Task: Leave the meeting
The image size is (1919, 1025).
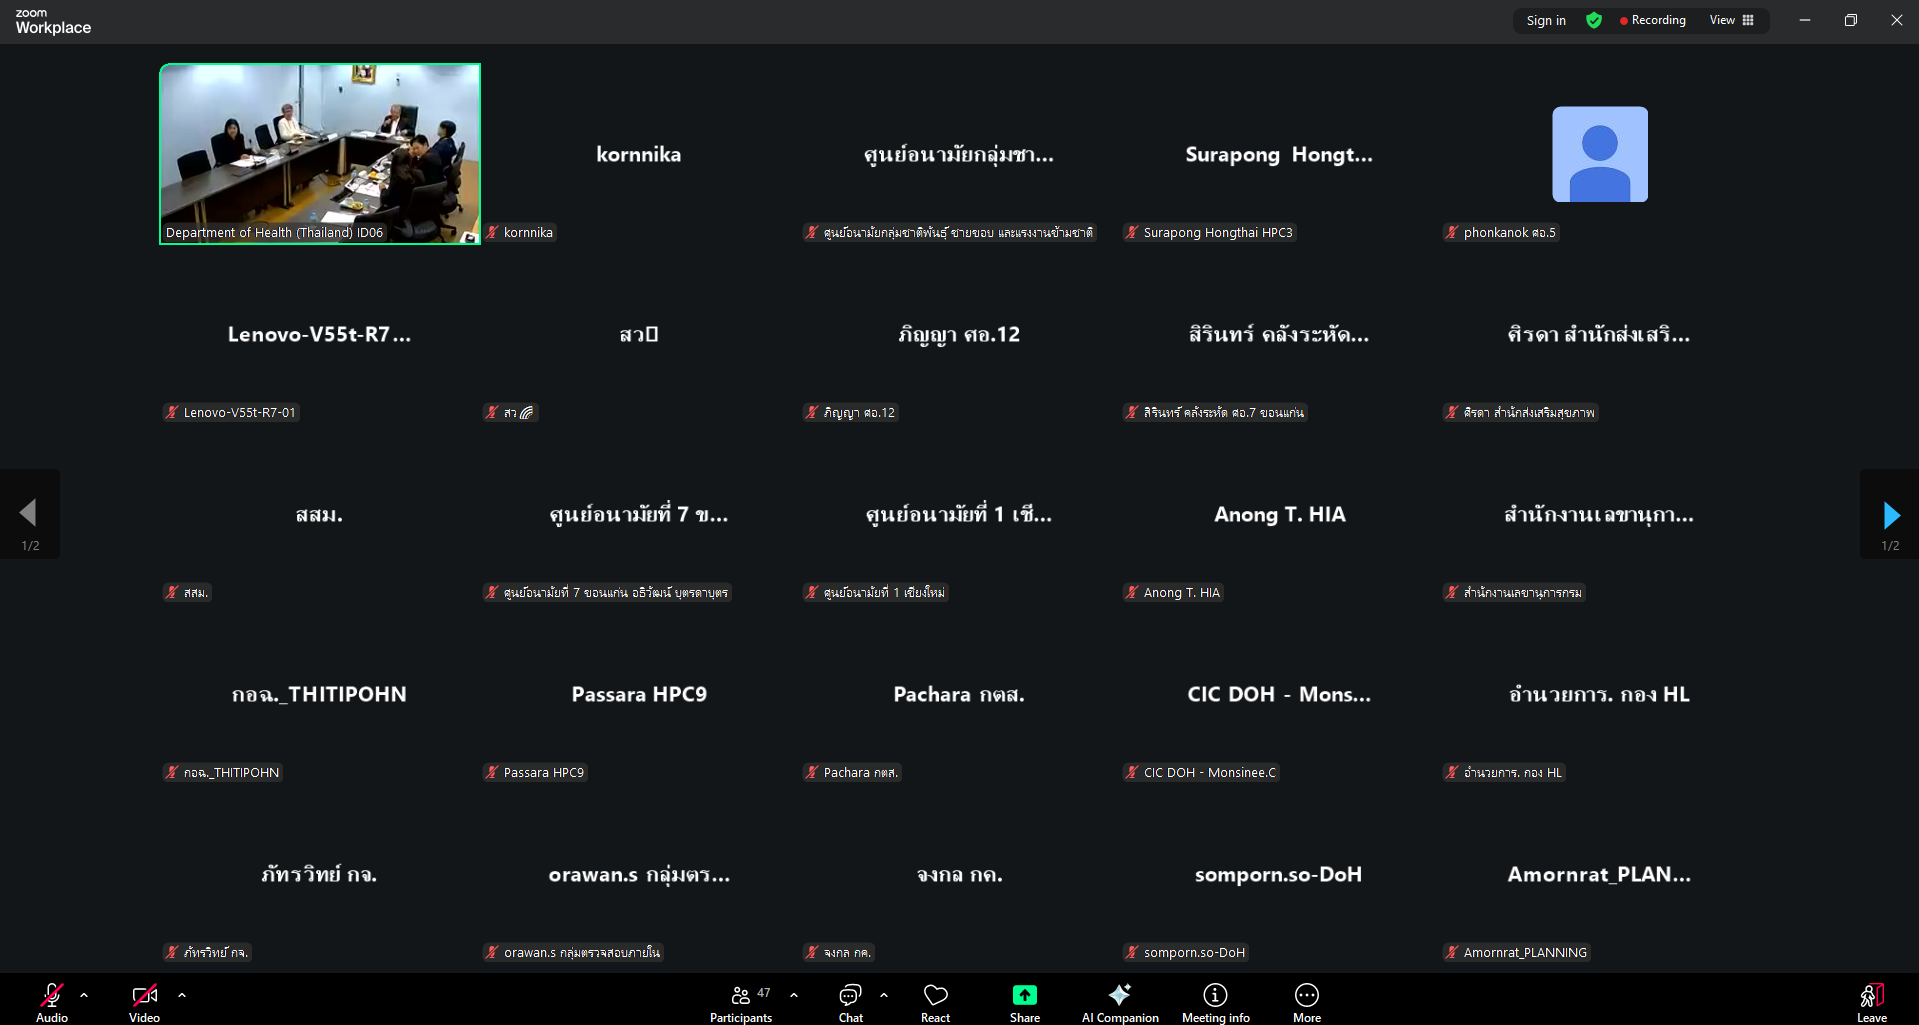Action: tap(1871, 1002)
